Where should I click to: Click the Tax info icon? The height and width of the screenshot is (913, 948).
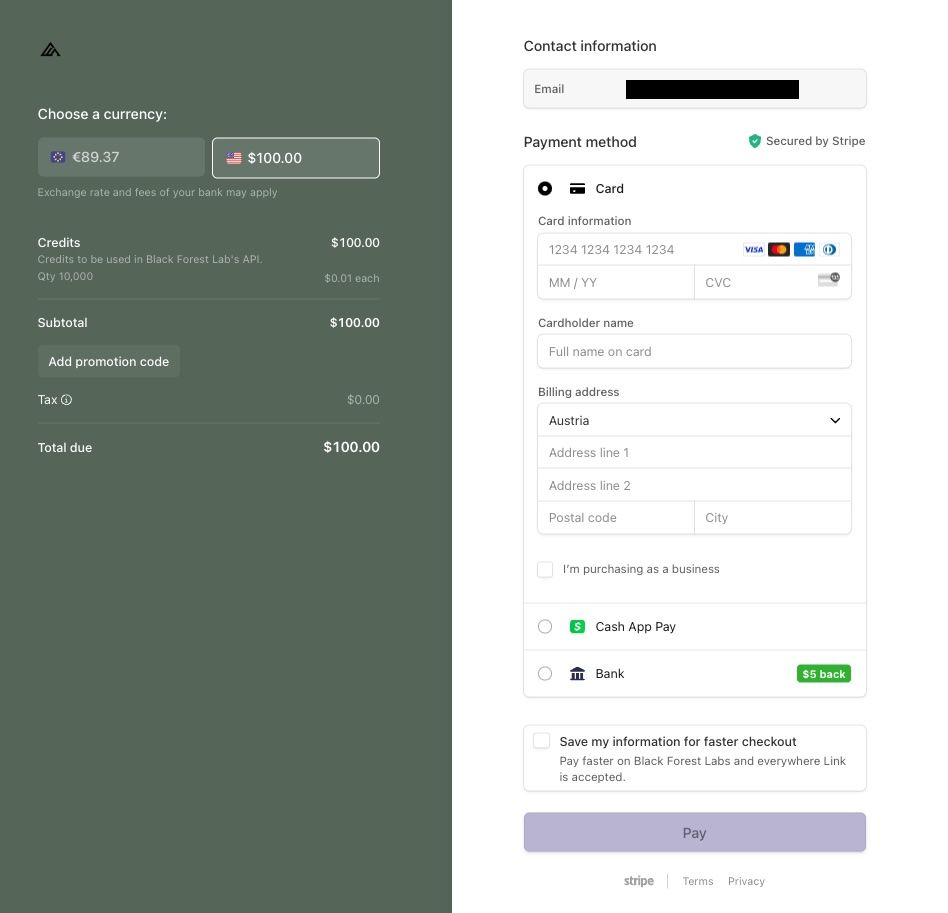[67, 400]
